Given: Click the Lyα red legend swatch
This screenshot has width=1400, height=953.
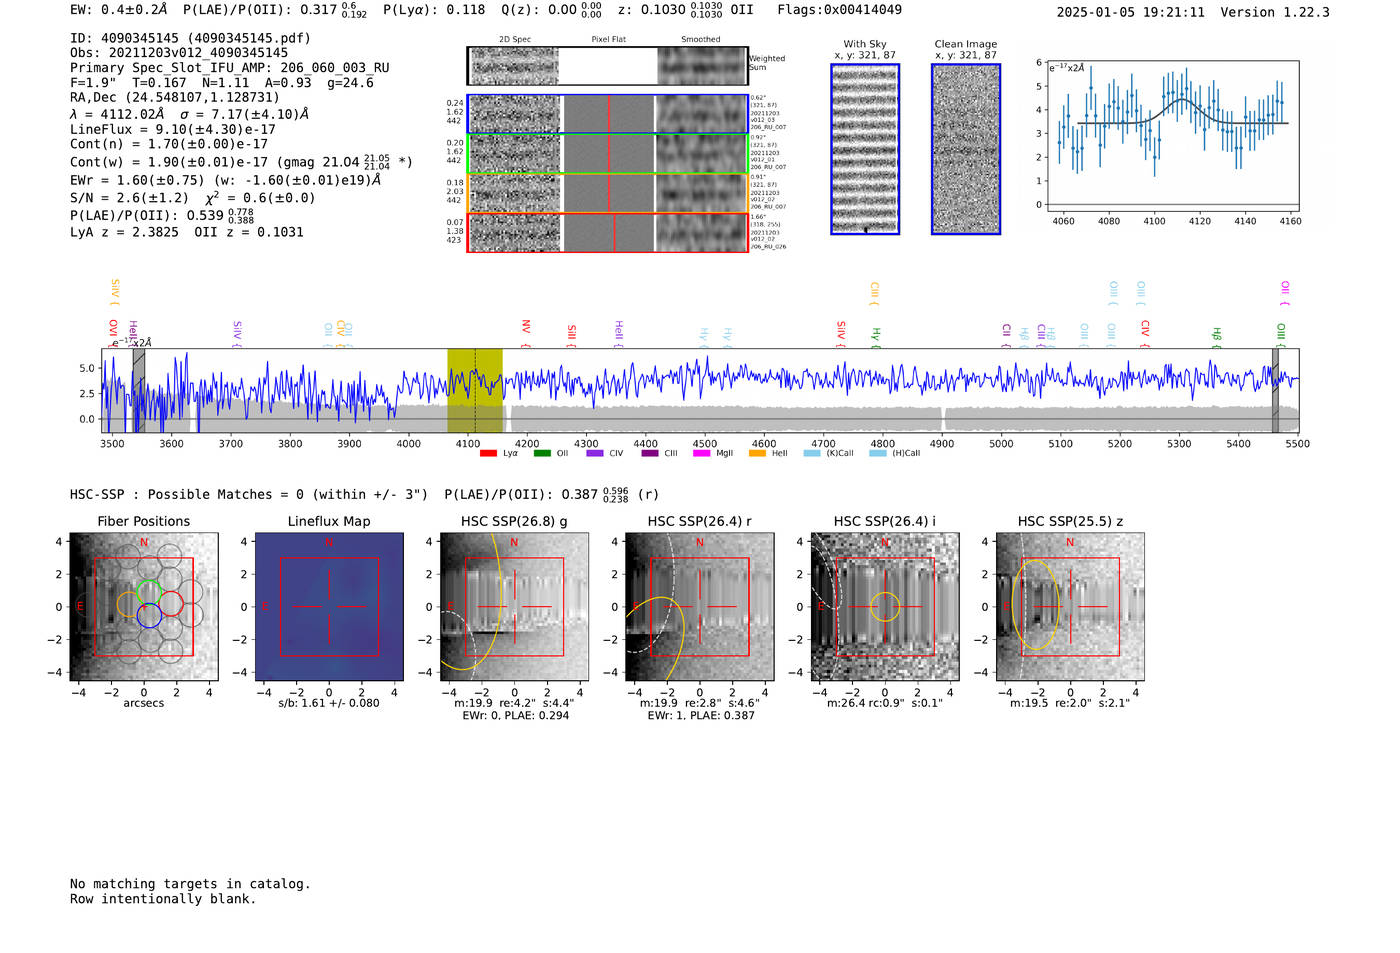Looking at the screenshot, I should [488, 453].
